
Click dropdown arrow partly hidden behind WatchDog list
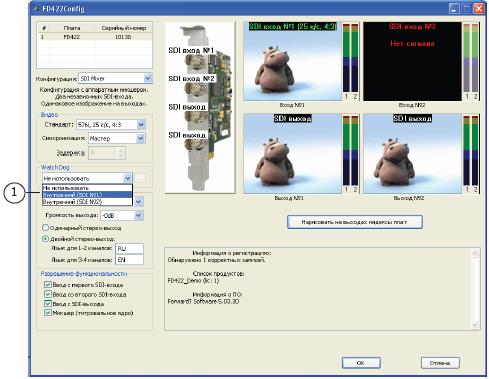click(x=139, y=201)
